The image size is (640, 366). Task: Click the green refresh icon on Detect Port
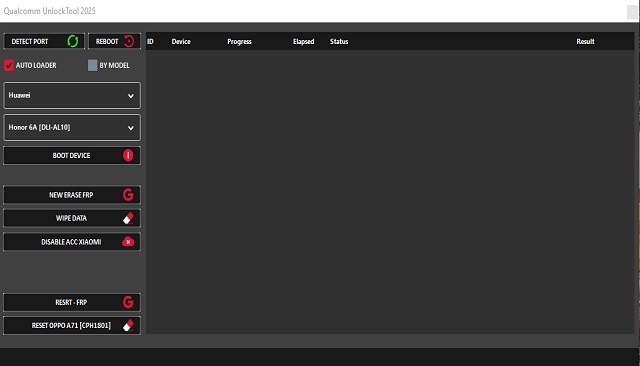(73, 41)
